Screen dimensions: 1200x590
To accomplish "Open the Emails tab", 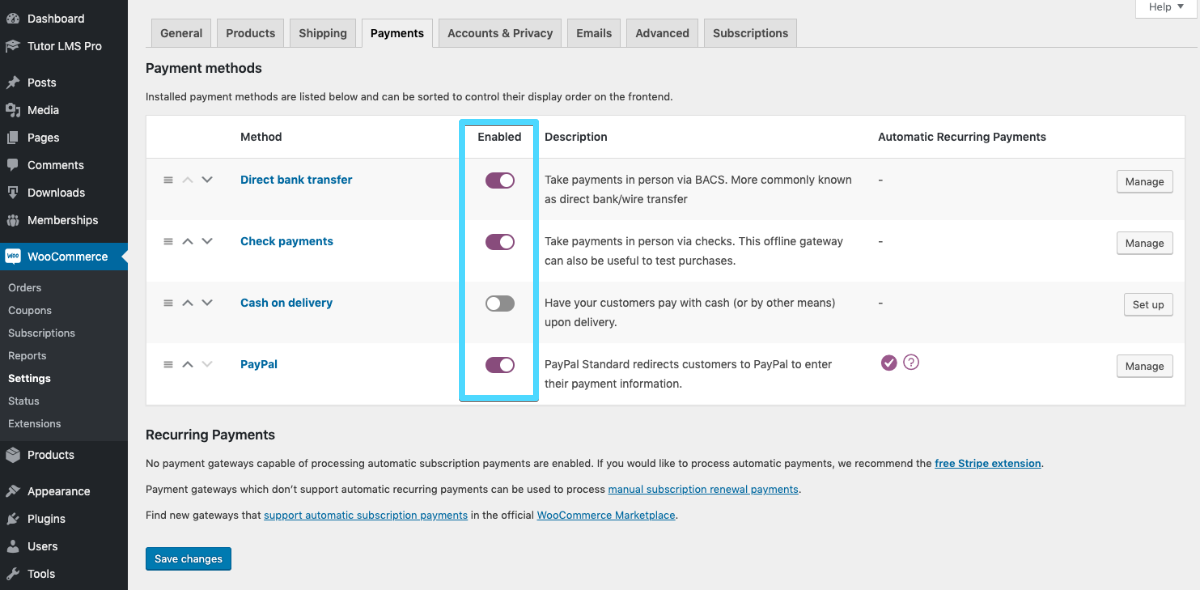I will point(594,33).
